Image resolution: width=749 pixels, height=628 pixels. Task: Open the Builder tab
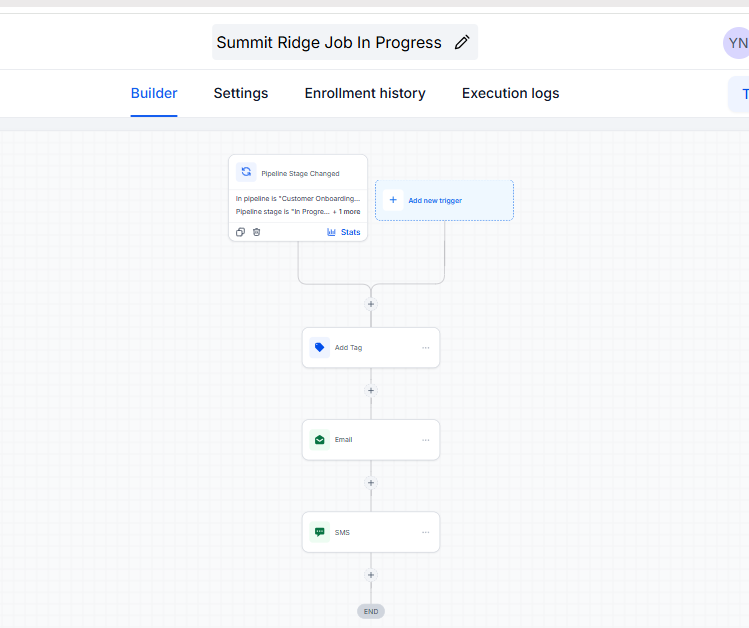pyautogui.click(x=154, y=93)
